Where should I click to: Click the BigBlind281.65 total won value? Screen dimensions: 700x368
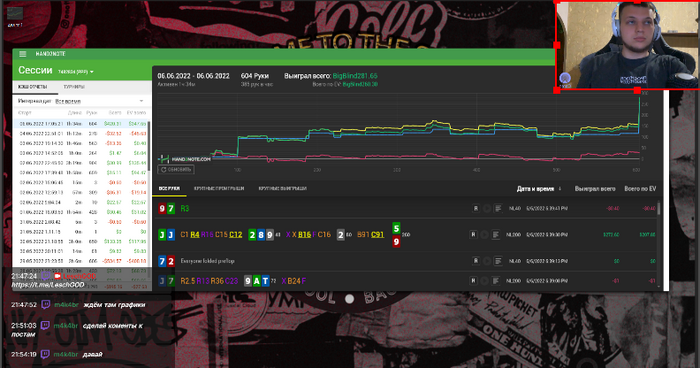click(355, 76)
